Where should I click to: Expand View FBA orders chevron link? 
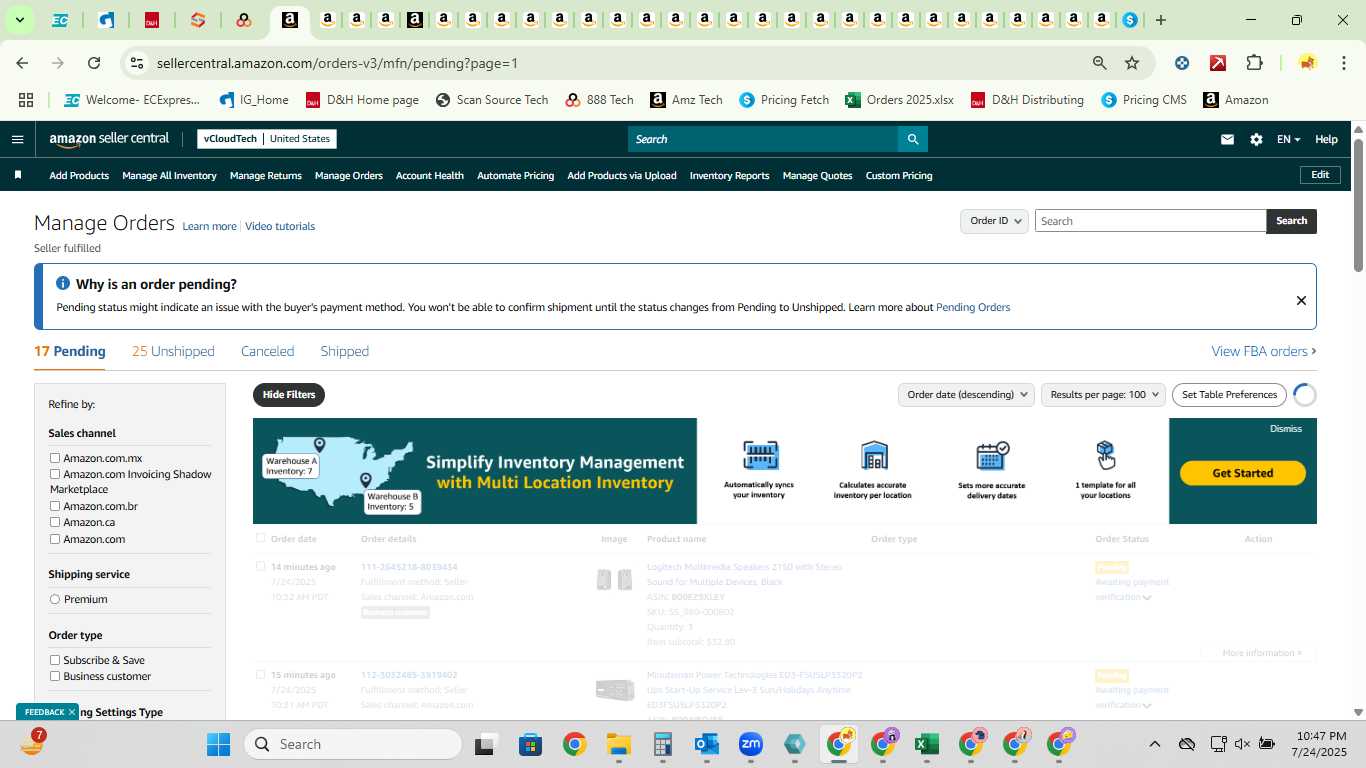point(1263,351)
